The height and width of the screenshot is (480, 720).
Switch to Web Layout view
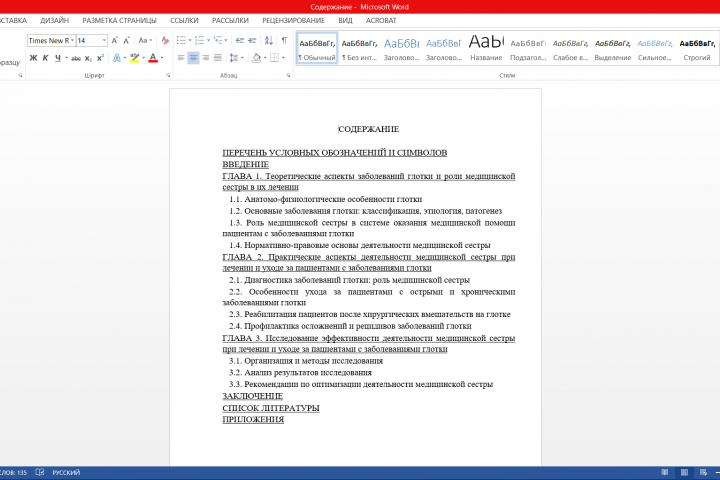coord(703,472)
